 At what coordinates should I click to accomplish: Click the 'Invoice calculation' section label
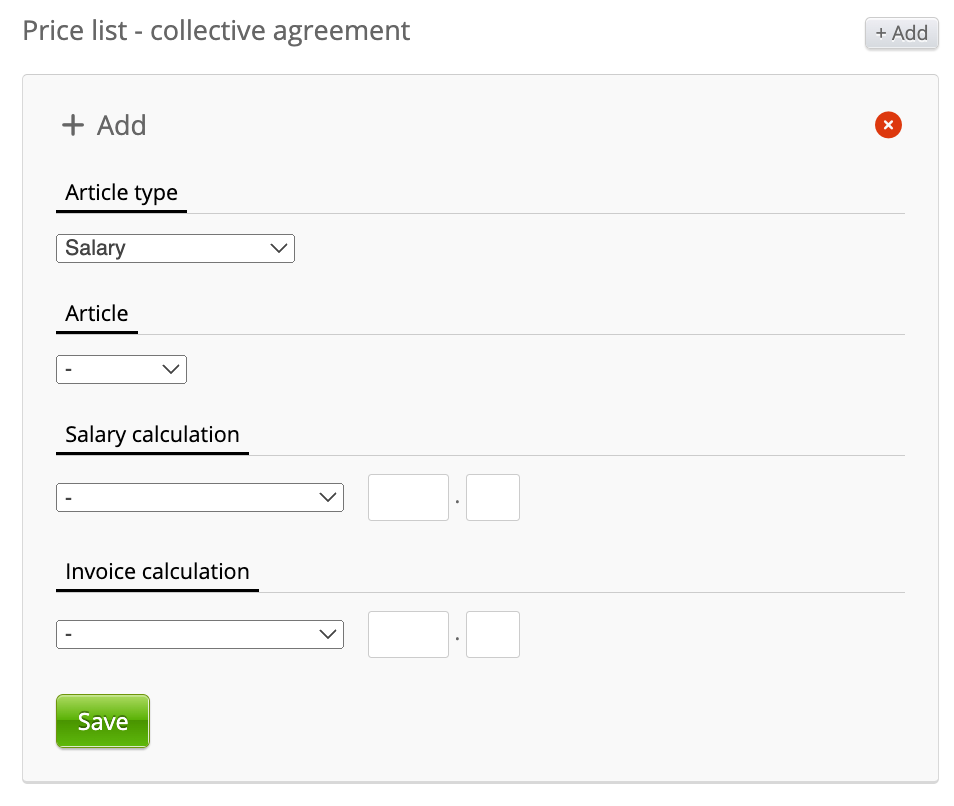point(157,572)
